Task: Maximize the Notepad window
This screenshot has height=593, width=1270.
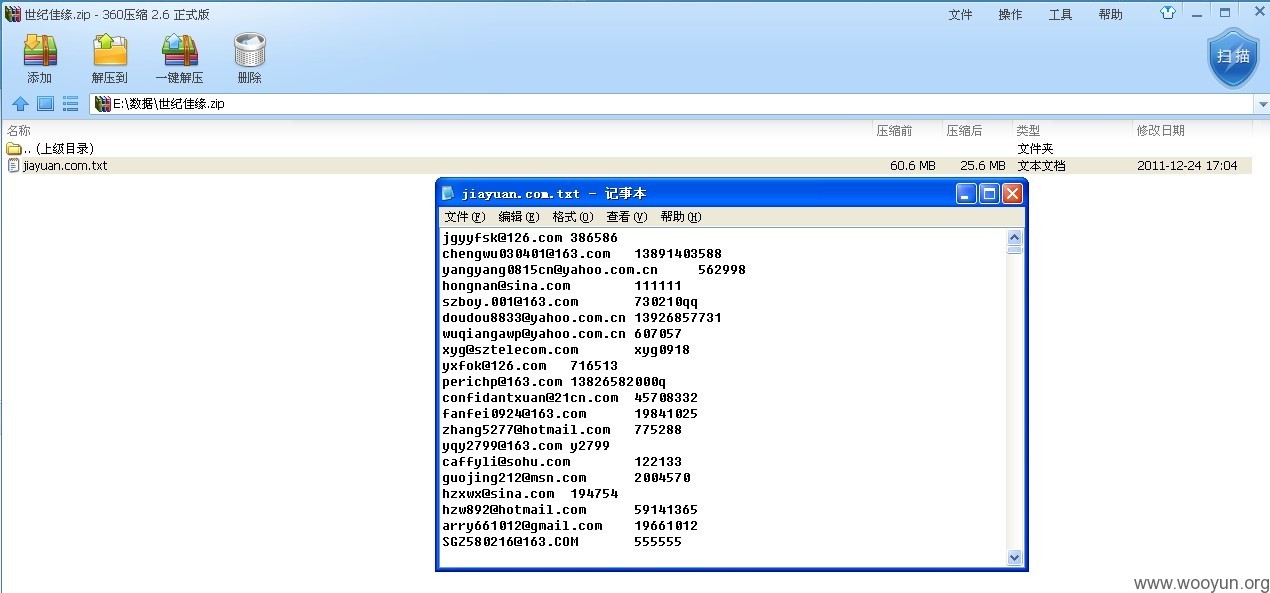Action: pyautogui.click(x=989, y=194)
